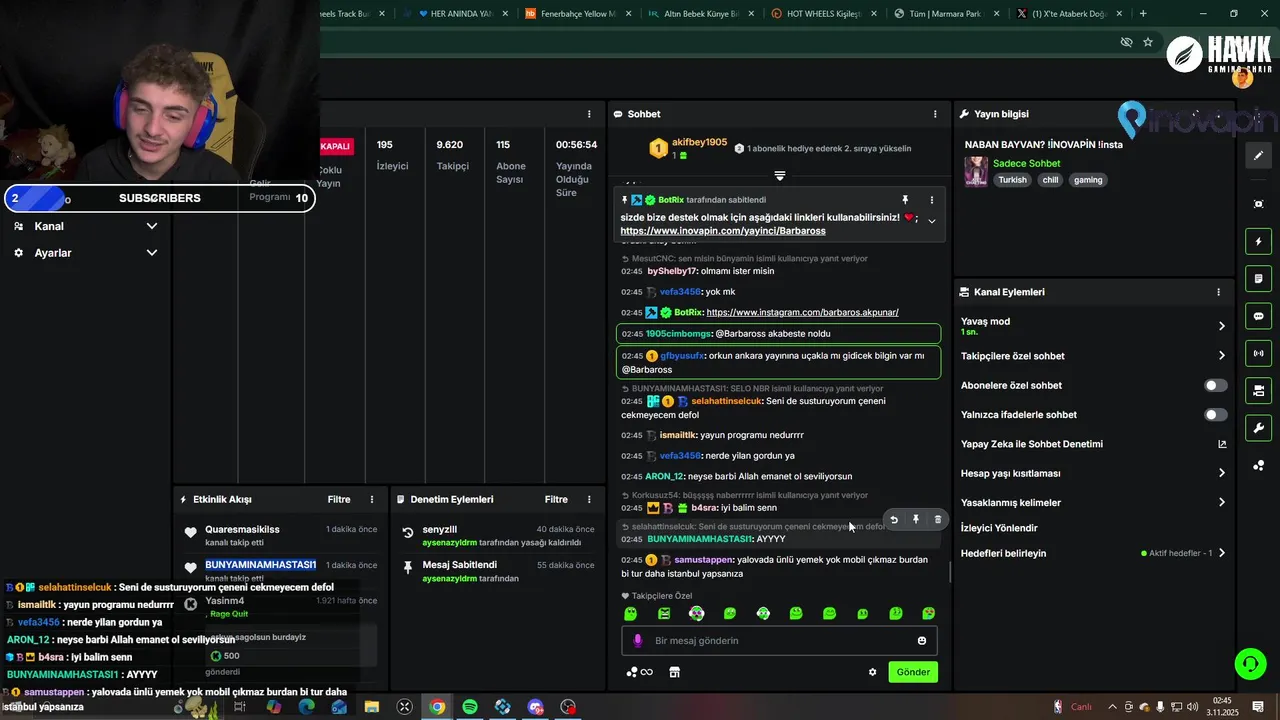This screenshot has height=720, width=1280.
Task: Click the message input field
Action: (780, 641)
